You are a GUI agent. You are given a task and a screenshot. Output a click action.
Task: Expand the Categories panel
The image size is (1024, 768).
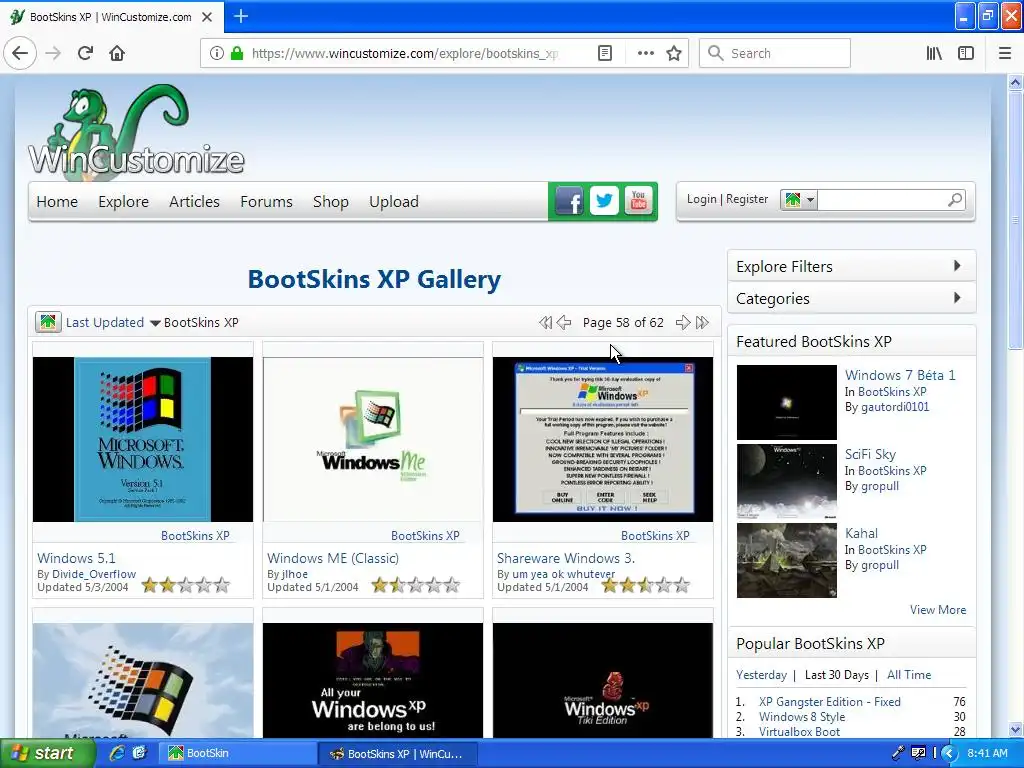pos(852,298)
